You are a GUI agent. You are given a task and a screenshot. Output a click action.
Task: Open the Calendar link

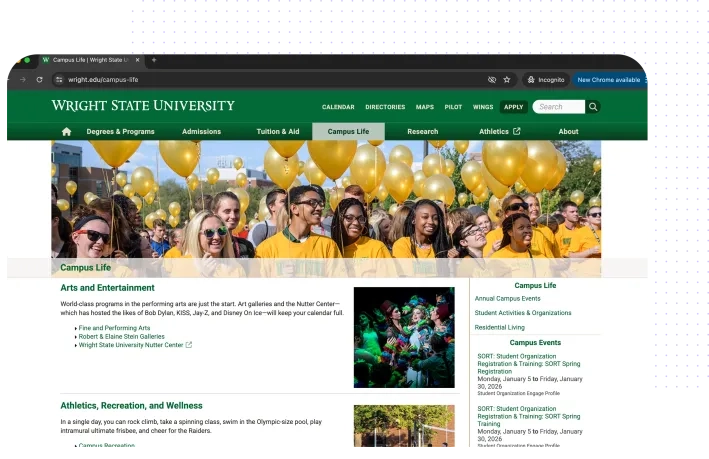pos(338,107)
